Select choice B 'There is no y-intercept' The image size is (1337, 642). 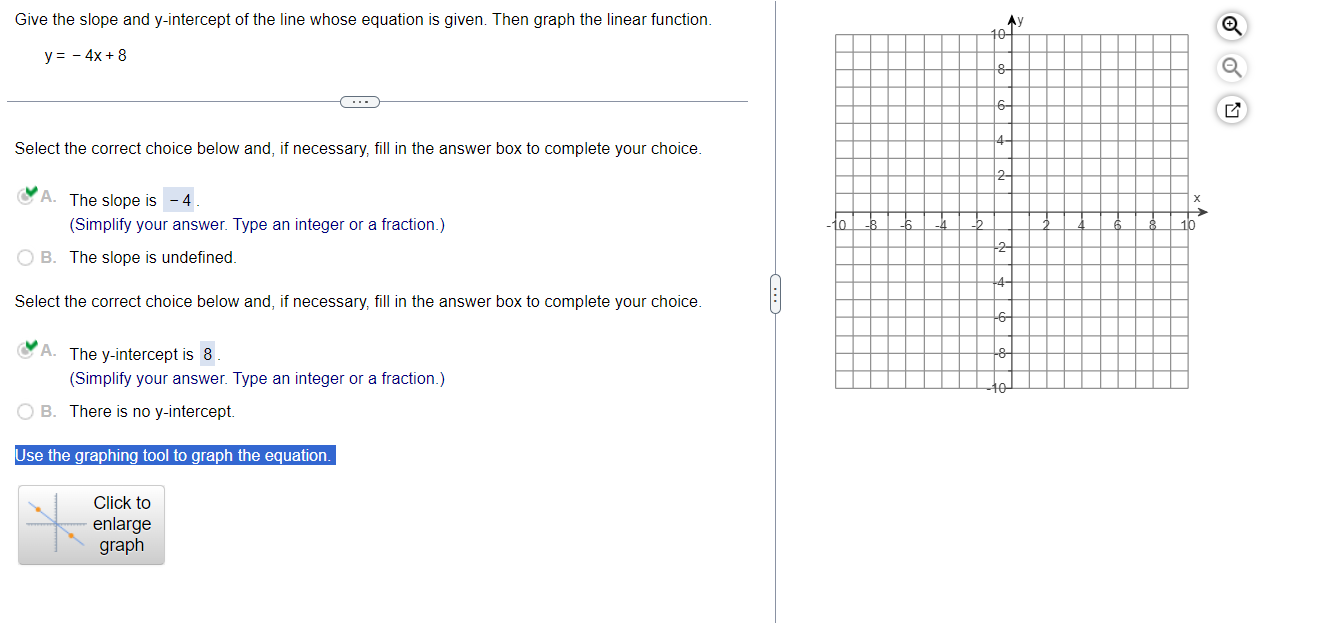pos(23,411)
